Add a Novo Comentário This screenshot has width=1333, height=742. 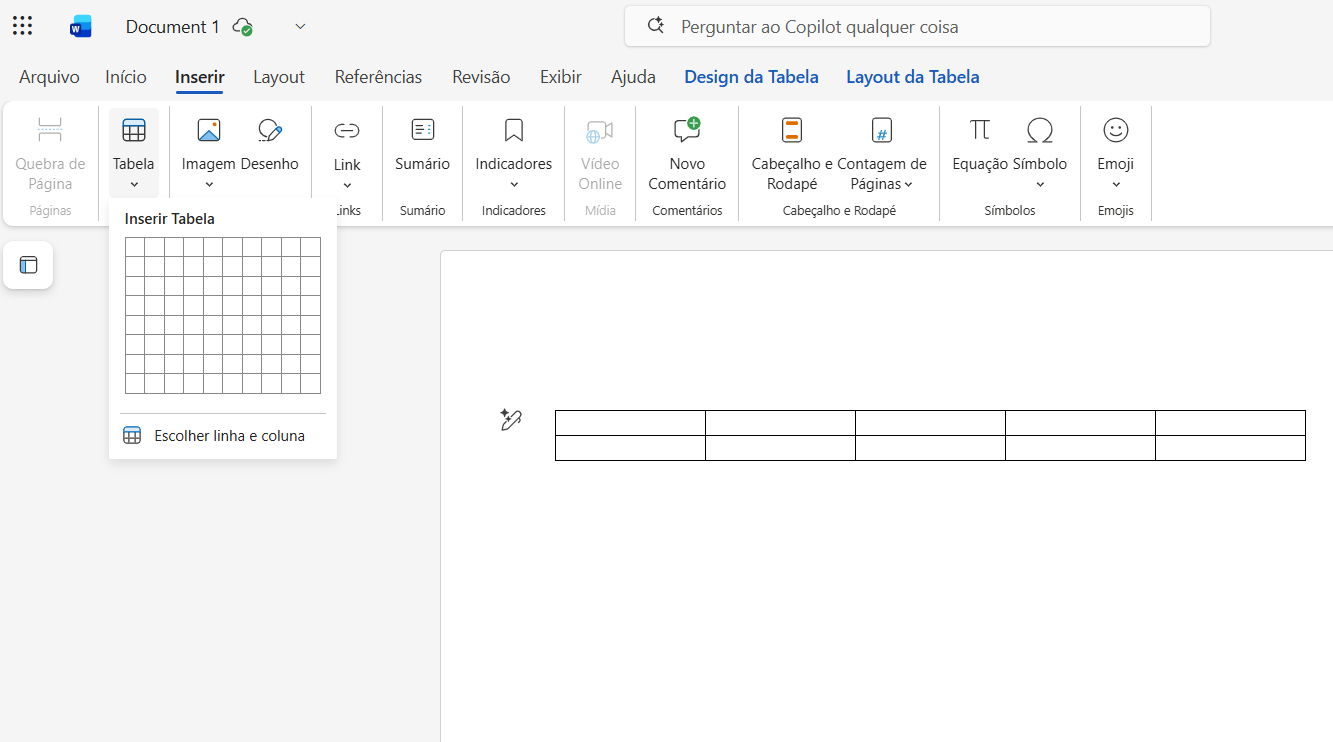(687, 152)
